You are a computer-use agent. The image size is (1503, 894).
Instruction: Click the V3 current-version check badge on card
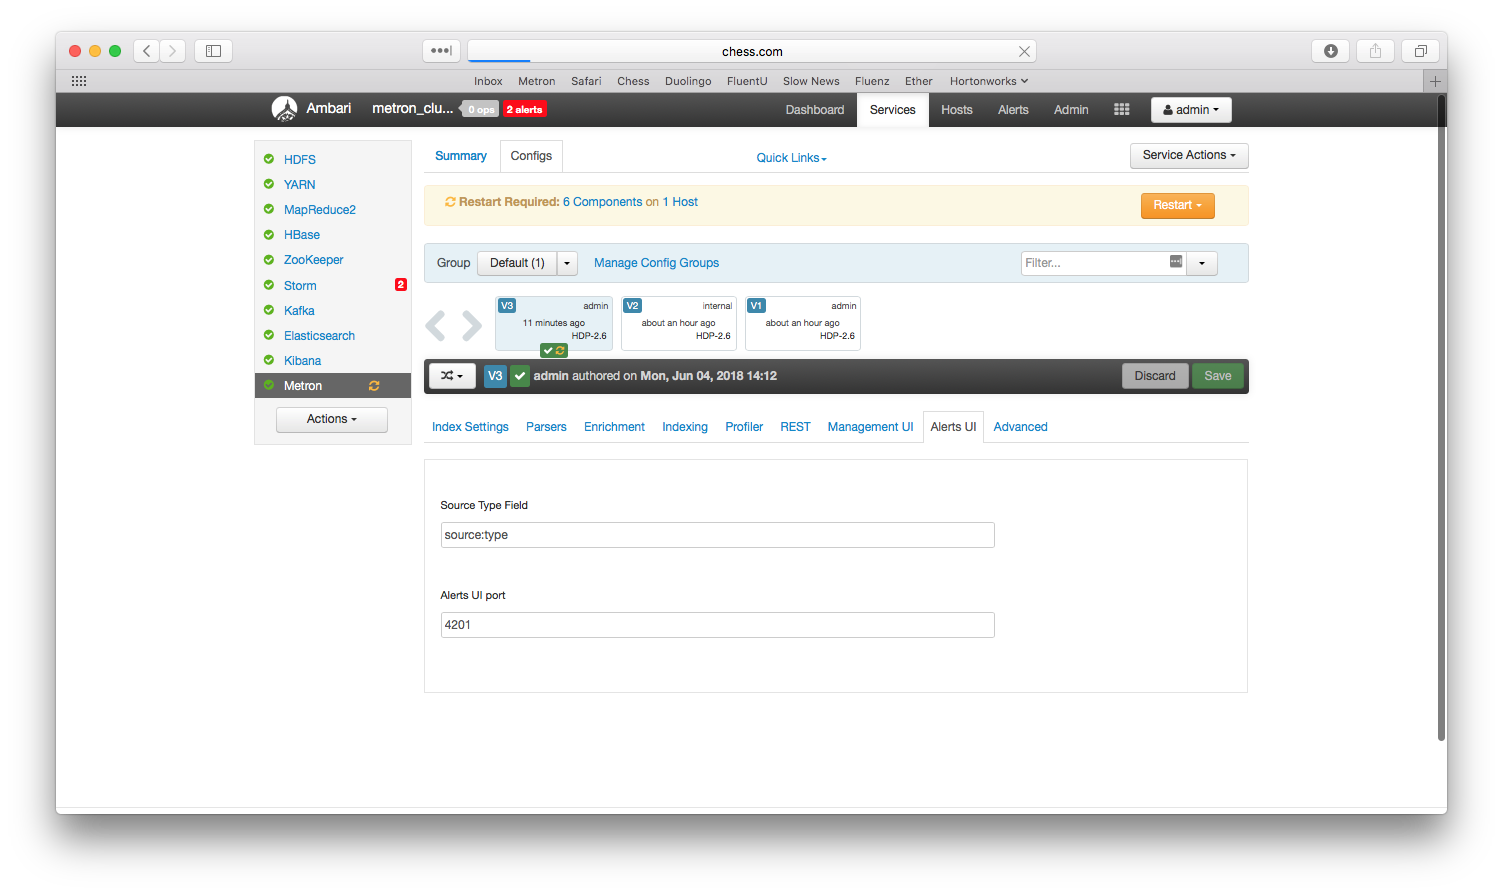(x=554, y=350)
